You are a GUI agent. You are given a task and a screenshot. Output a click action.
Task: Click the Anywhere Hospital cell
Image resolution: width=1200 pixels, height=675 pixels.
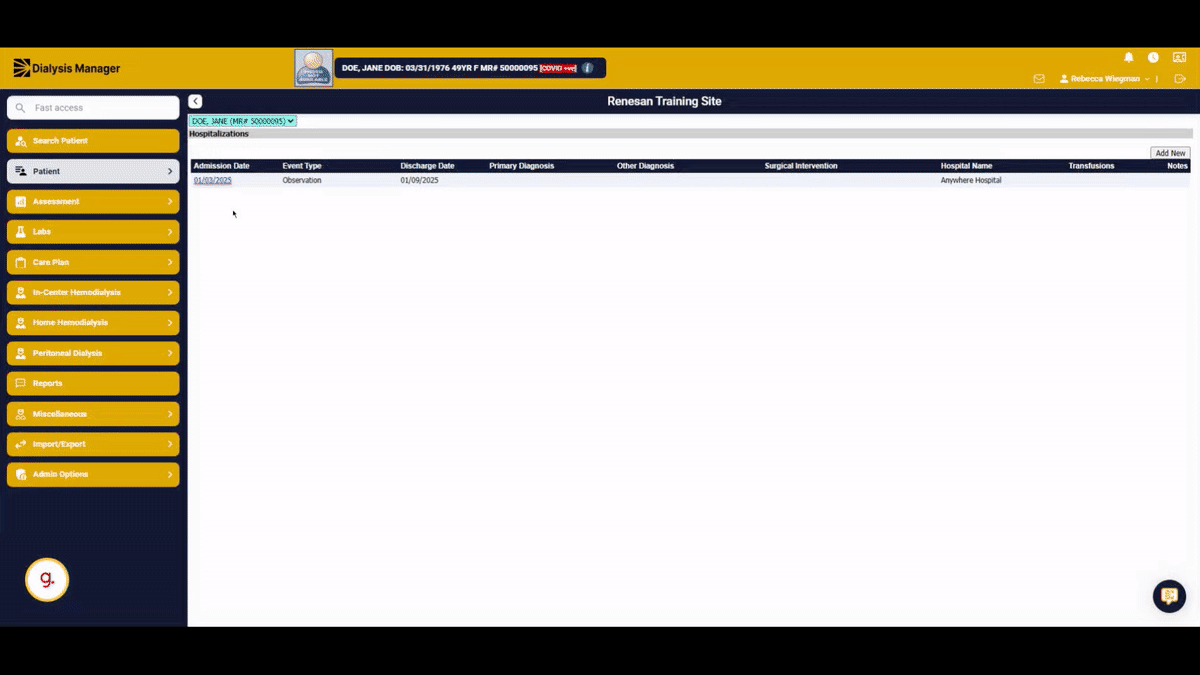(x=971, y=180)
